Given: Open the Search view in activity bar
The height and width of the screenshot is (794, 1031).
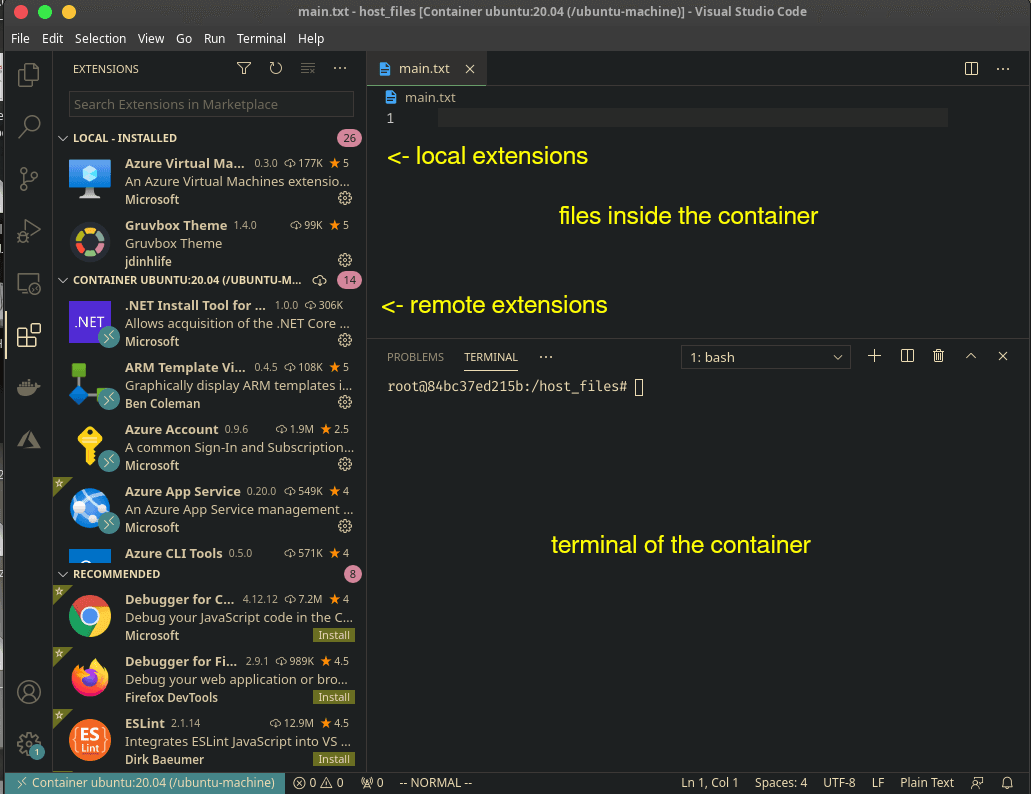Looking at the screenshot, I should [x=28, y=126].
